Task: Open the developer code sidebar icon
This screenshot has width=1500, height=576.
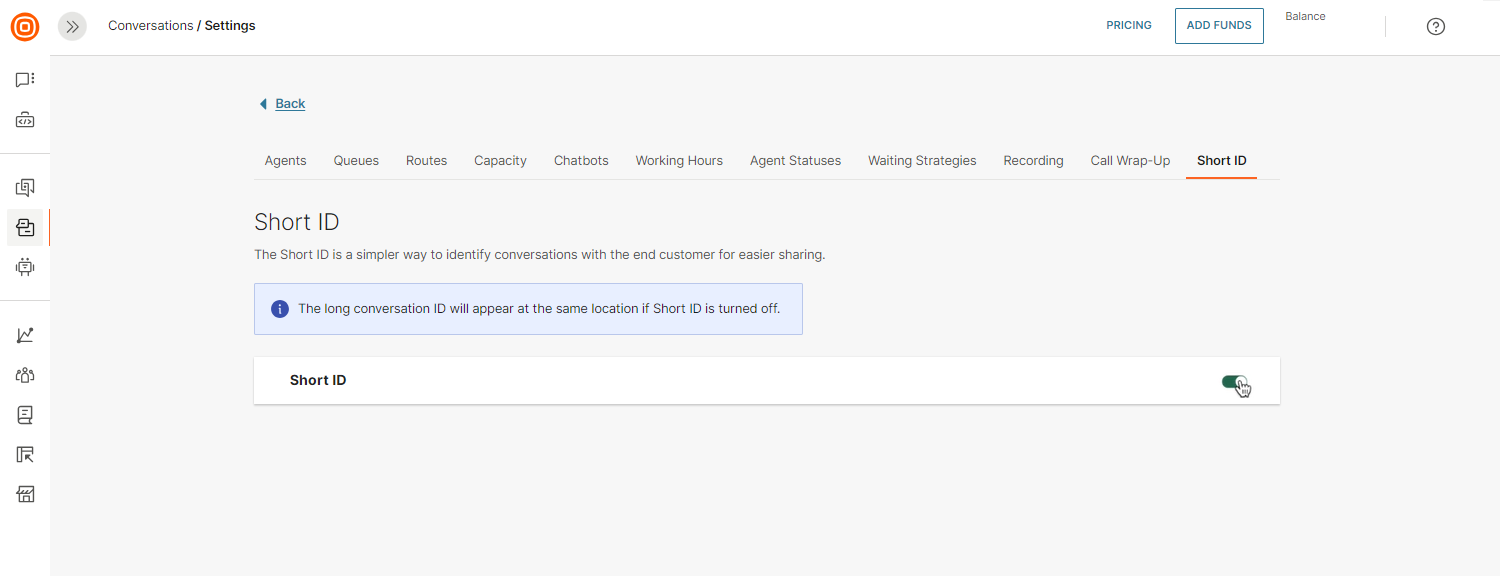Action: click(x=25, y=121)
